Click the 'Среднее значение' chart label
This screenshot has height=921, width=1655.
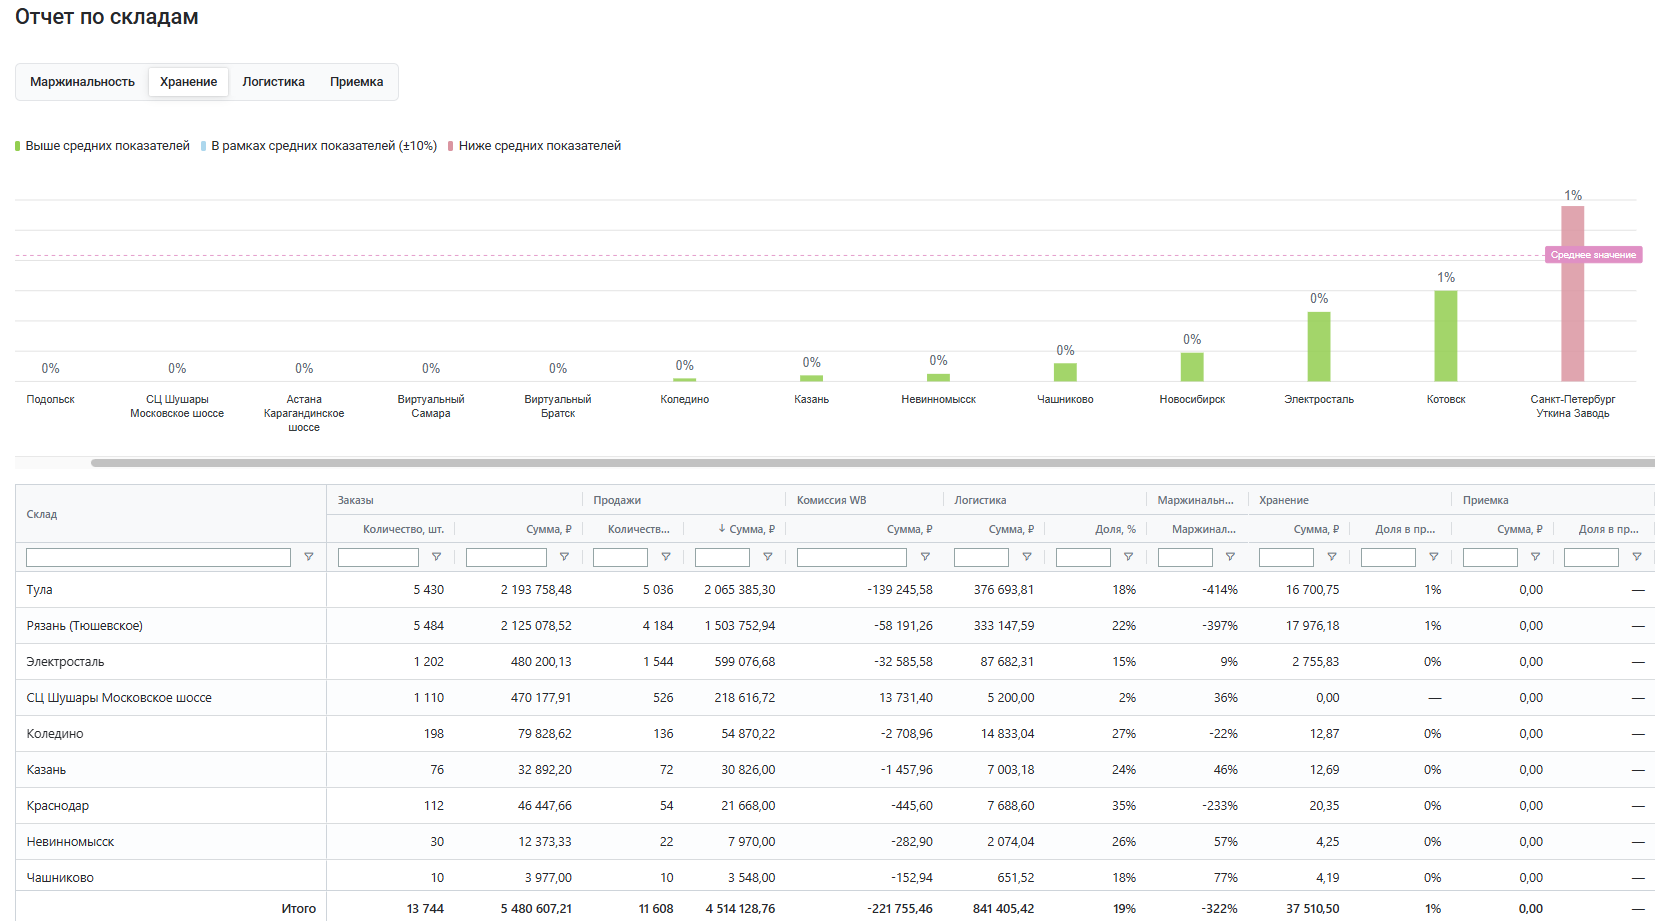click(1593, 255)
